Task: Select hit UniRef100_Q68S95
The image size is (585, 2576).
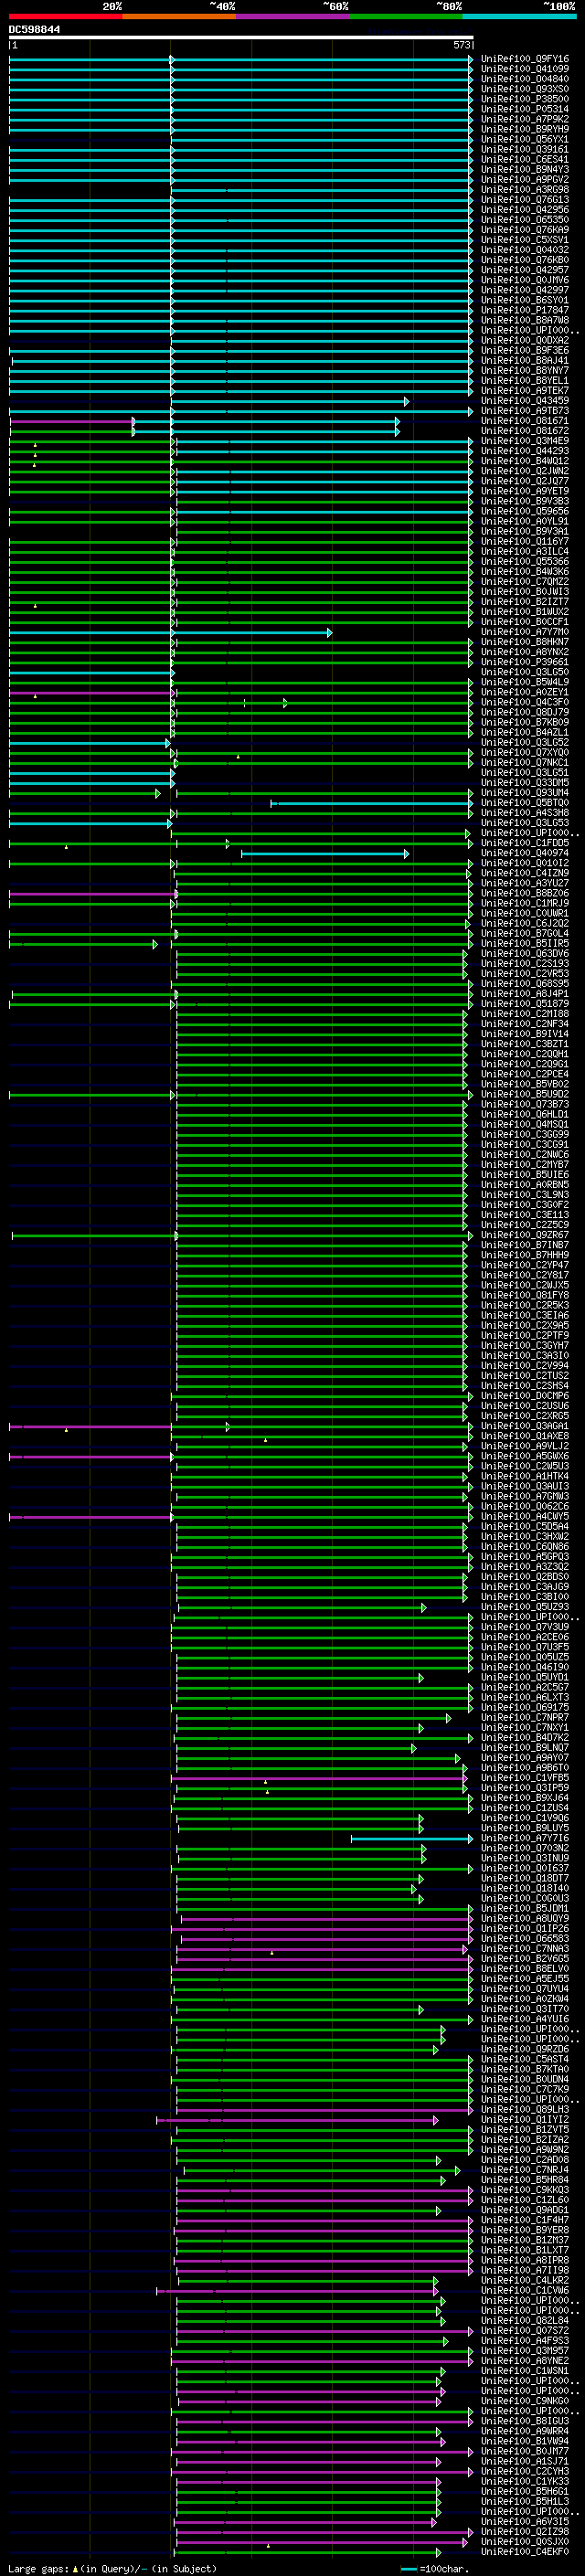Action: coord(524,983)
